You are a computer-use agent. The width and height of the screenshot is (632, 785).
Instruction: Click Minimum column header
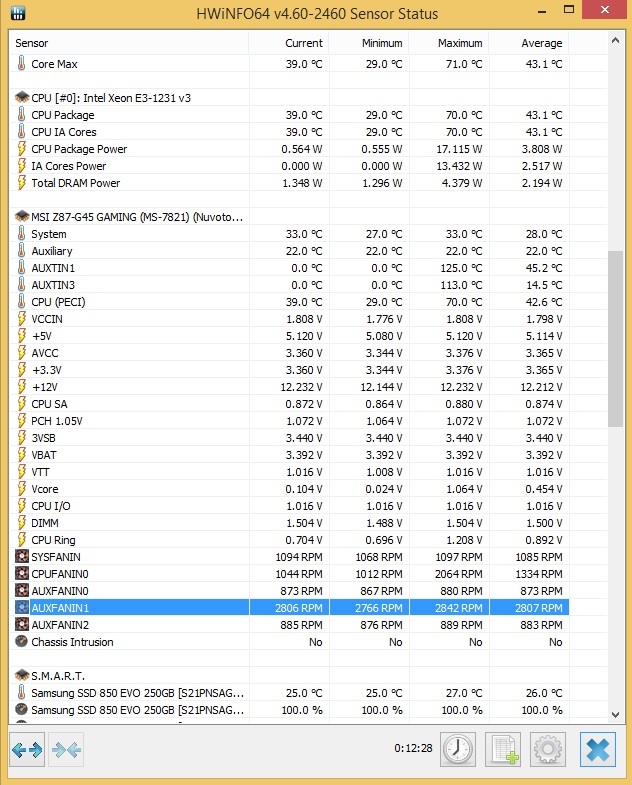click(369, 43)
